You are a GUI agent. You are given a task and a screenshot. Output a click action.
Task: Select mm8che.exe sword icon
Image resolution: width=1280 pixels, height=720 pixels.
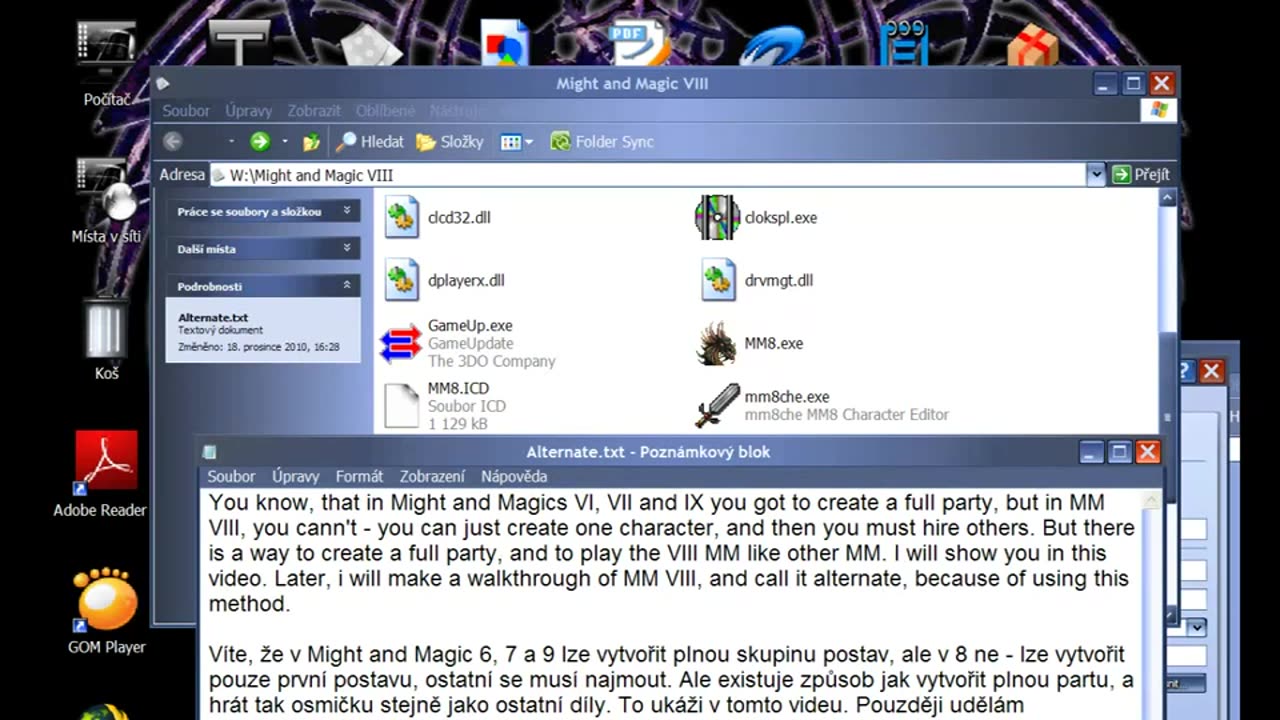[717, 406]
